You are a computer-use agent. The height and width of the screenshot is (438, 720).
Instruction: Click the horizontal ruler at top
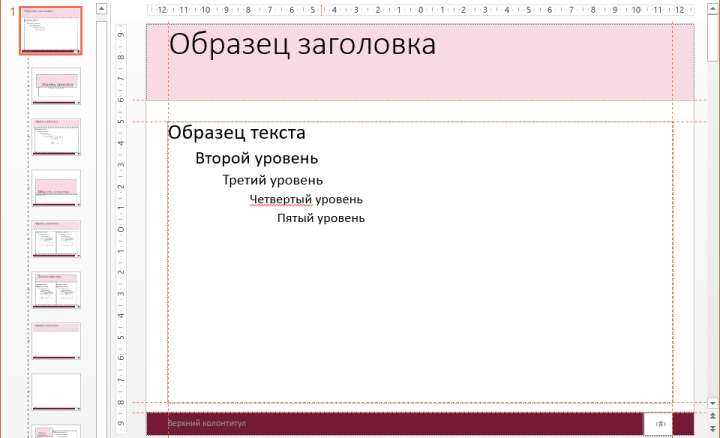pos(420,10)
